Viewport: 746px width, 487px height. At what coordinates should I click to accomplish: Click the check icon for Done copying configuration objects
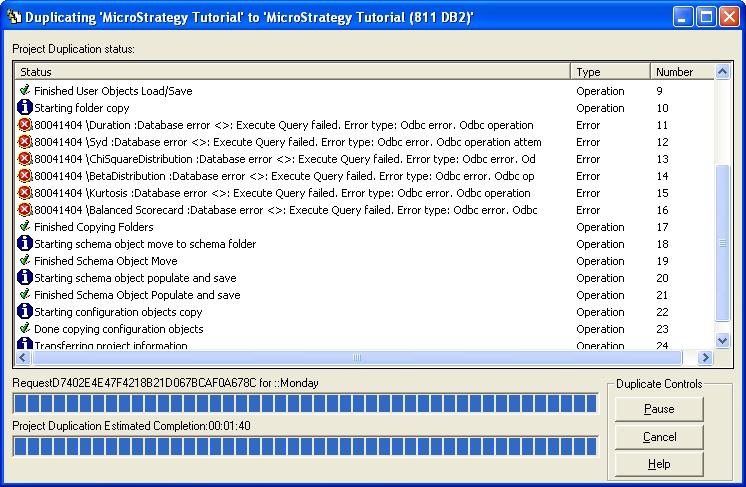25,328
